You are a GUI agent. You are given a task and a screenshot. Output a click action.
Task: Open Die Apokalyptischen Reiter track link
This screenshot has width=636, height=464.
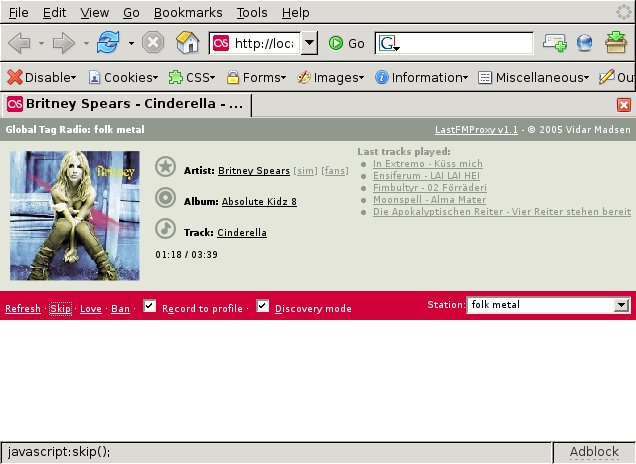tap(502, 212)
